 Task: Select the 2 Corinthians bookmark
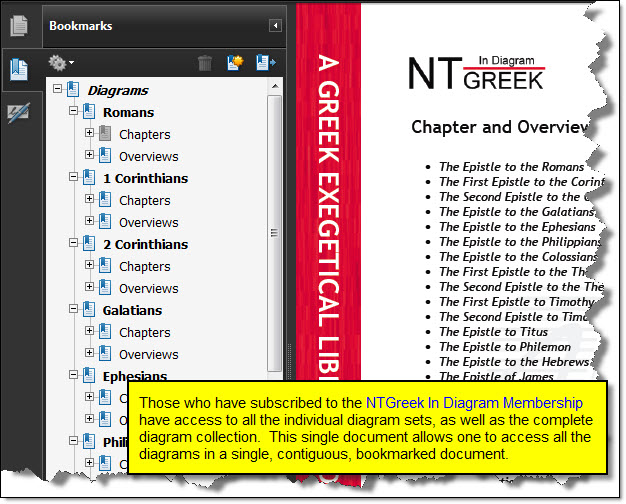pyautogui.click(x=144, y=244)
